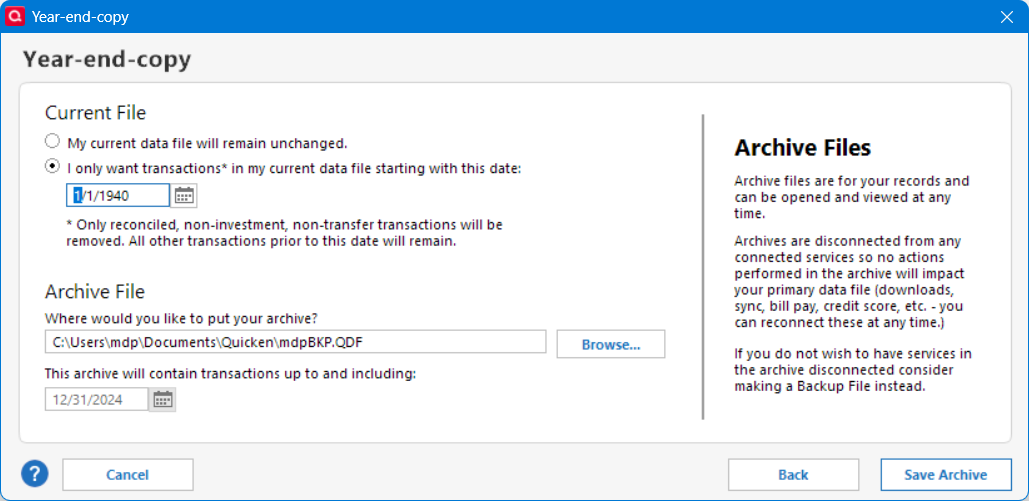Click the 'Archive Files' heading text
The height and width of the screenshot is (501, 1029).
[803, 148]
